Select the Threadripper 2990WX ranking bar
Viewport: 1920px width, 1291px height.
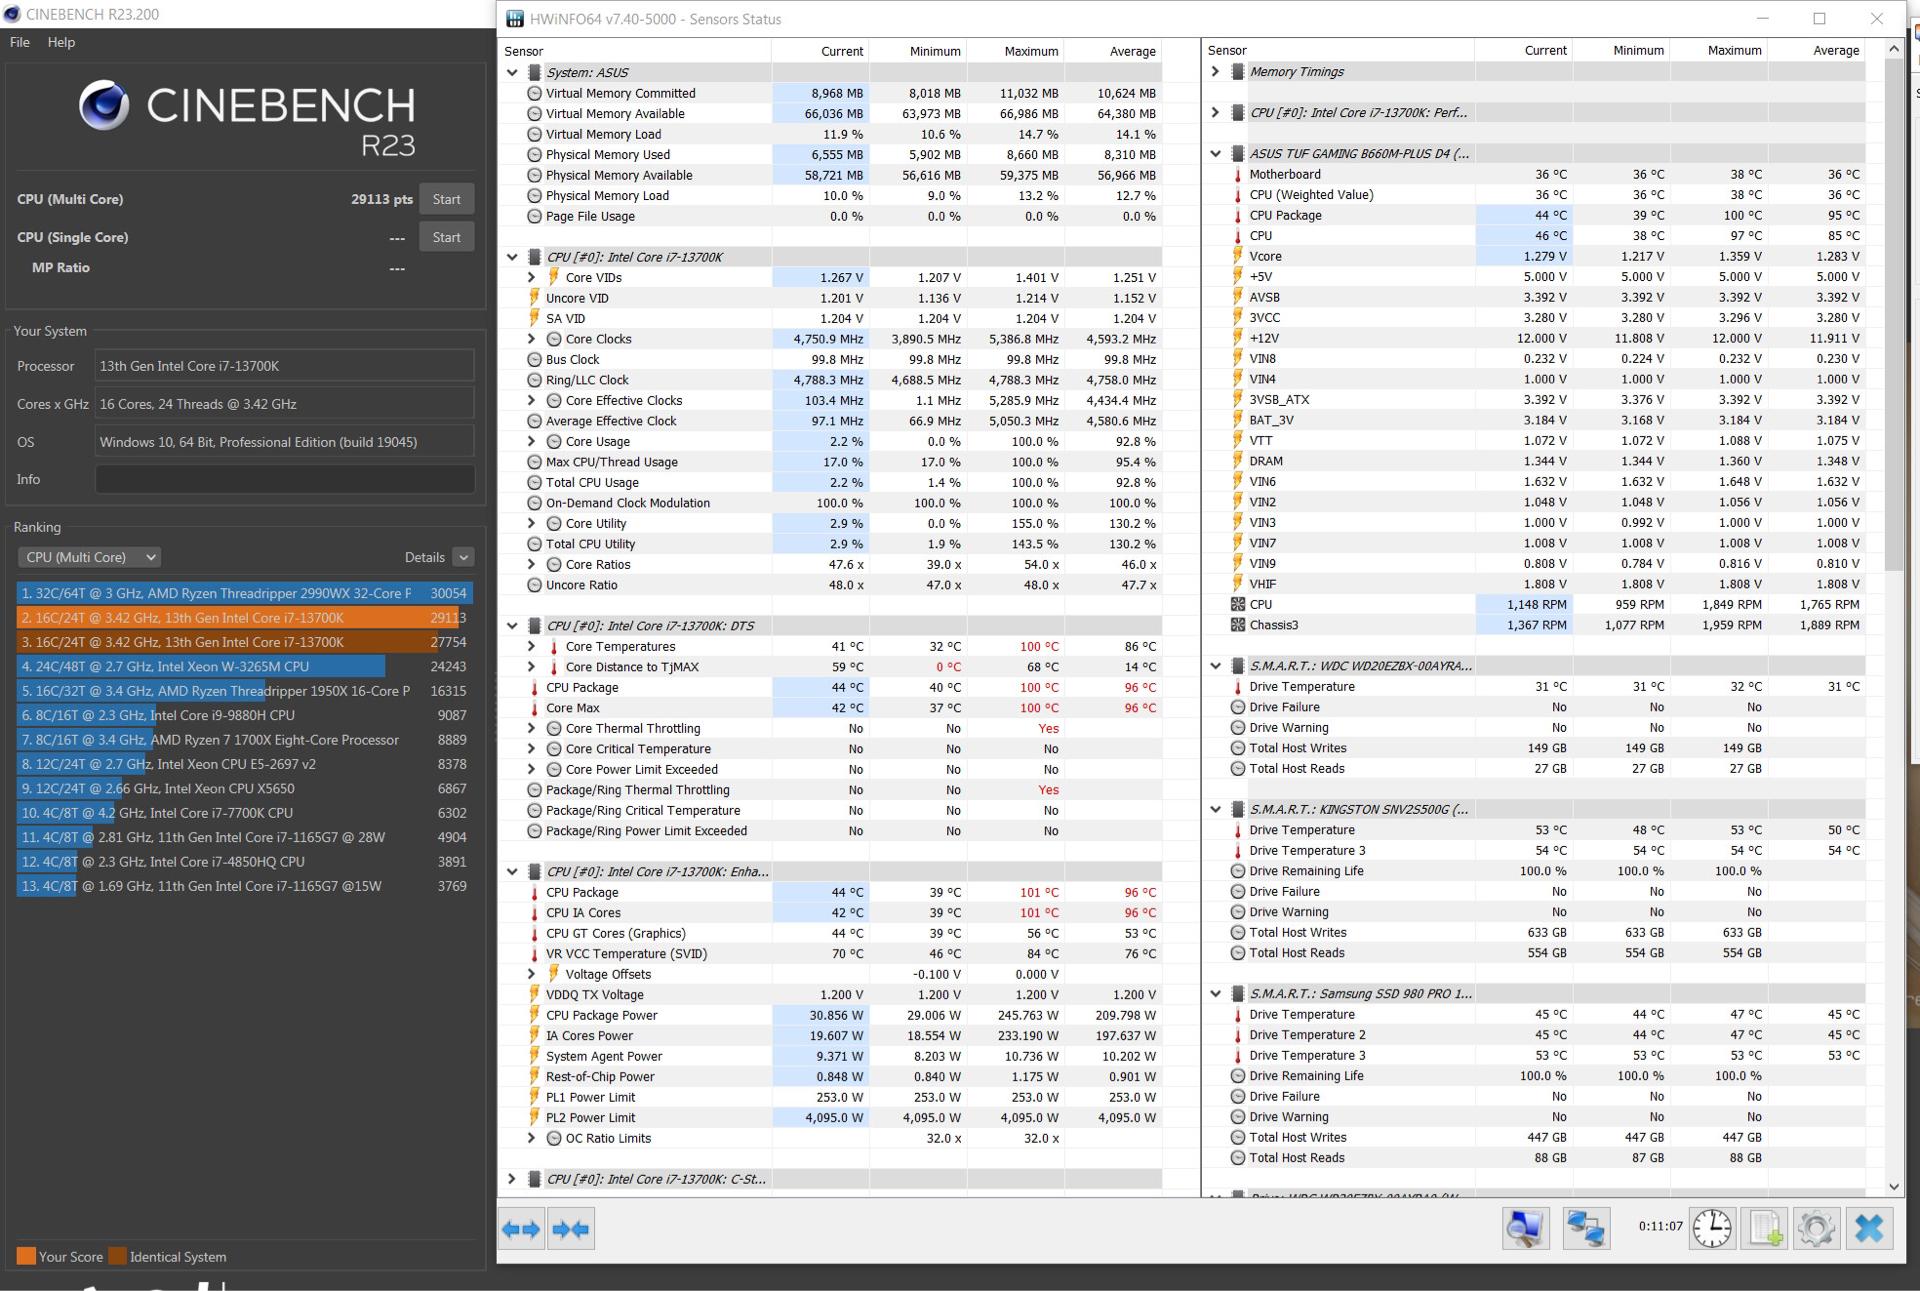(x=245, y=593)
